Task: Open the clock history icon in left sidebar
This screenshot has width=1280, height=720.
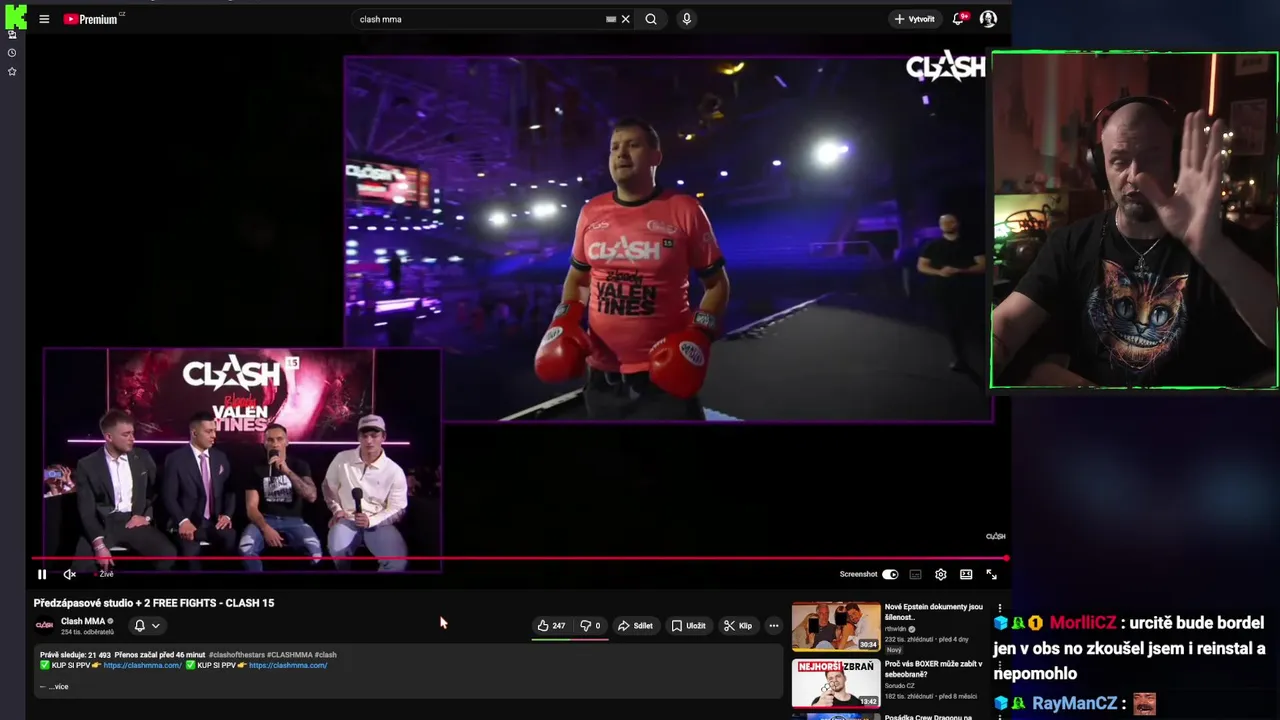Action: (12, 53)
